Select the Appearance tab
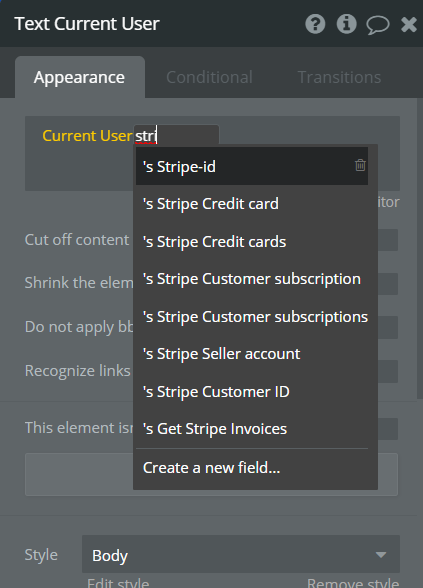 tap(80, 77)
